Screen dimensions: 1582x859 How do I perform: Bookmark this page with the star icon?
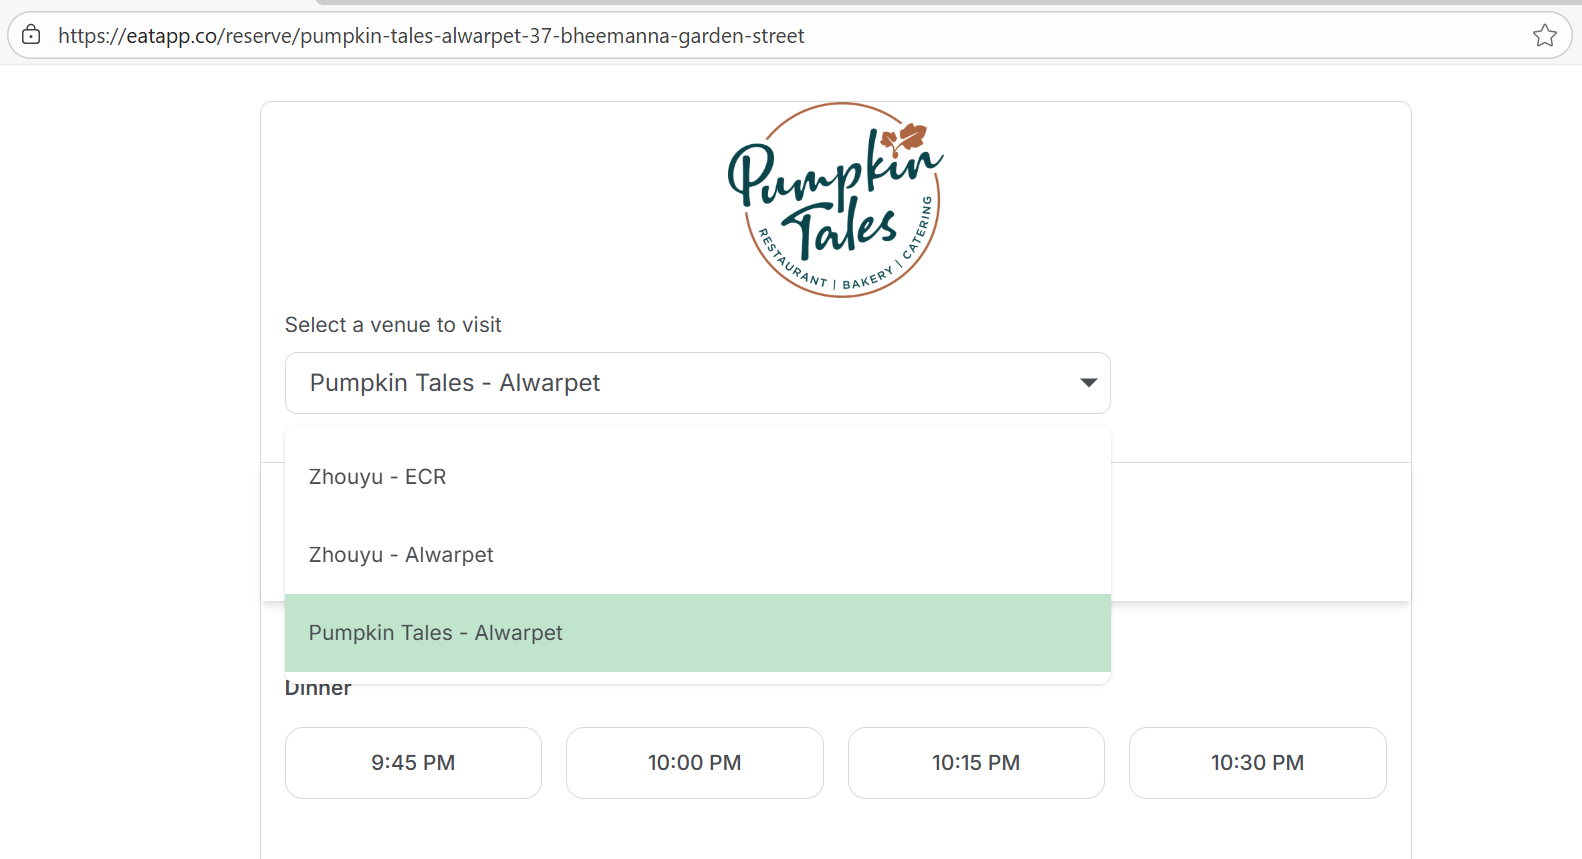coord(1544,35)
